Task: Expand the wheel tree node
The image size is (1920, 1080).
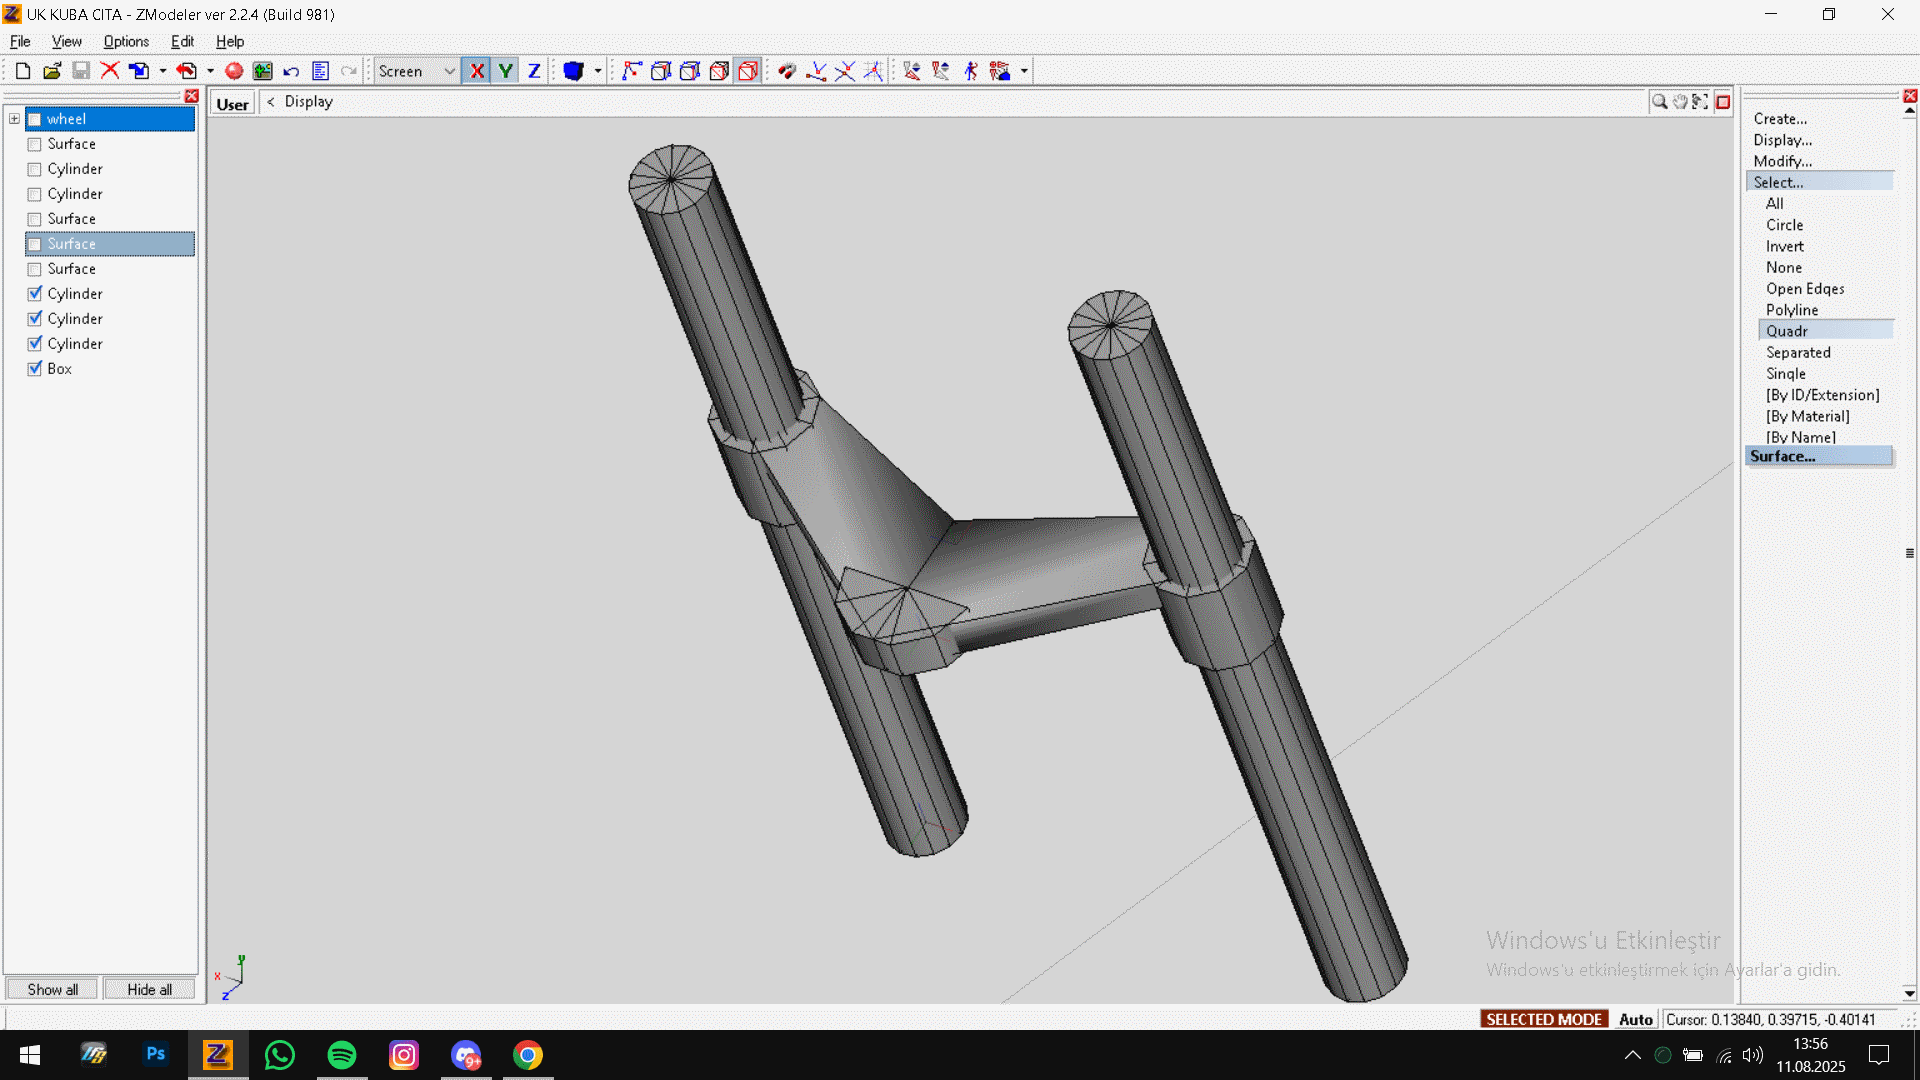Action: [x=14, y=119]
